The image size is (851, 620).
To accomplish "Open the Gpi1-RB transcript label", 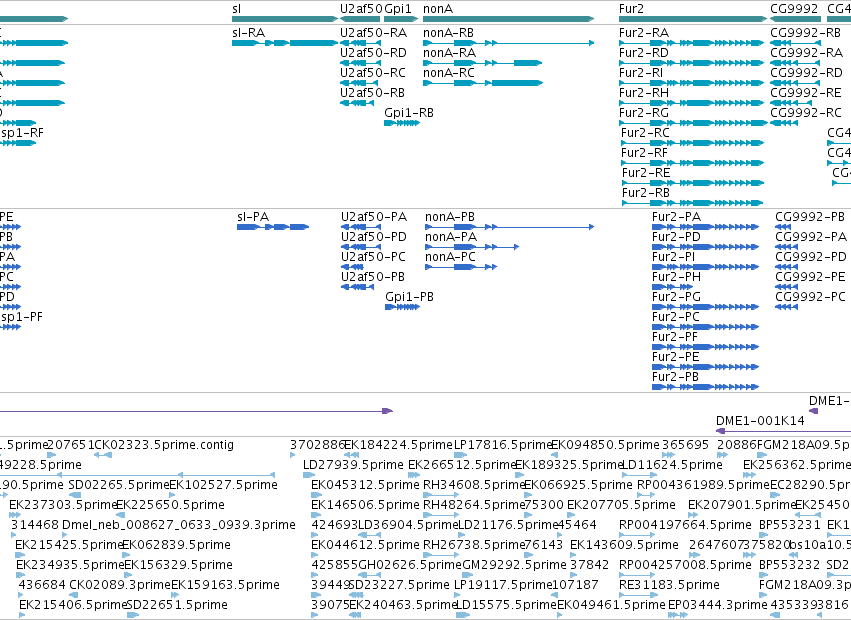I will 409,113.
